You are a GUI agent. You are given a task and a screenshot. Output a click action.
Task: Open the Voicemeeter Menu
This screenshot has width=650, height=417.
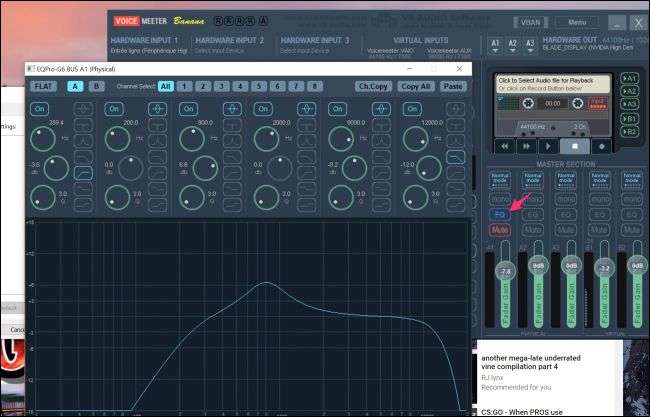[576, 22]
